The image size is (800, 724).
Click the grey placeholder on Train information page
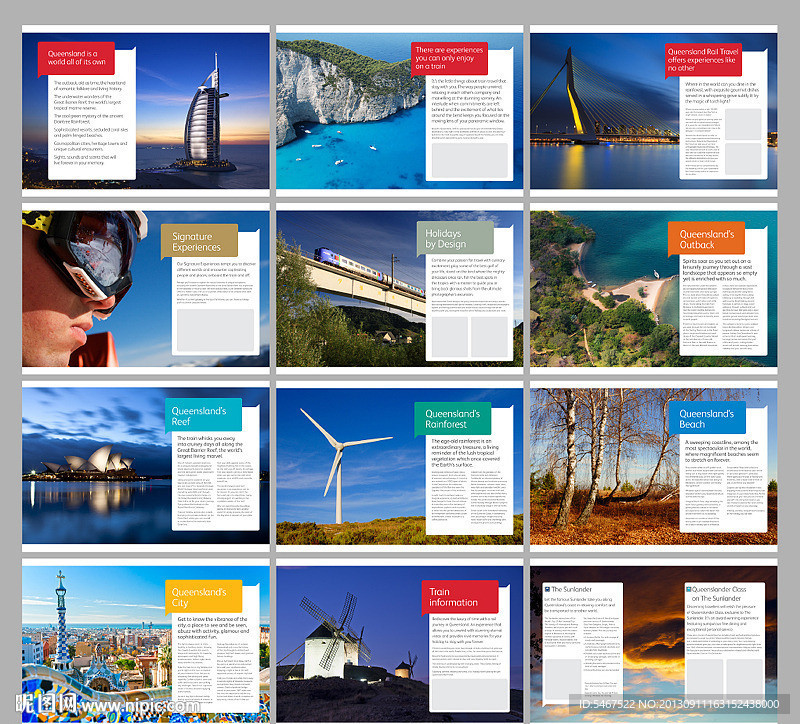[x=469, y=692]
